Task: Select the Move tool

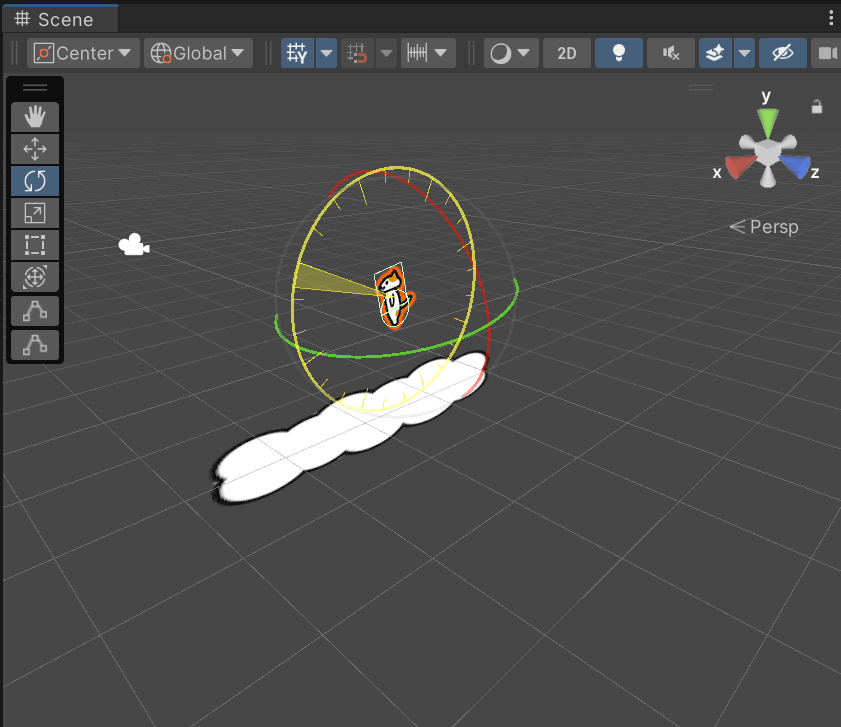Action: pos(35,149)
